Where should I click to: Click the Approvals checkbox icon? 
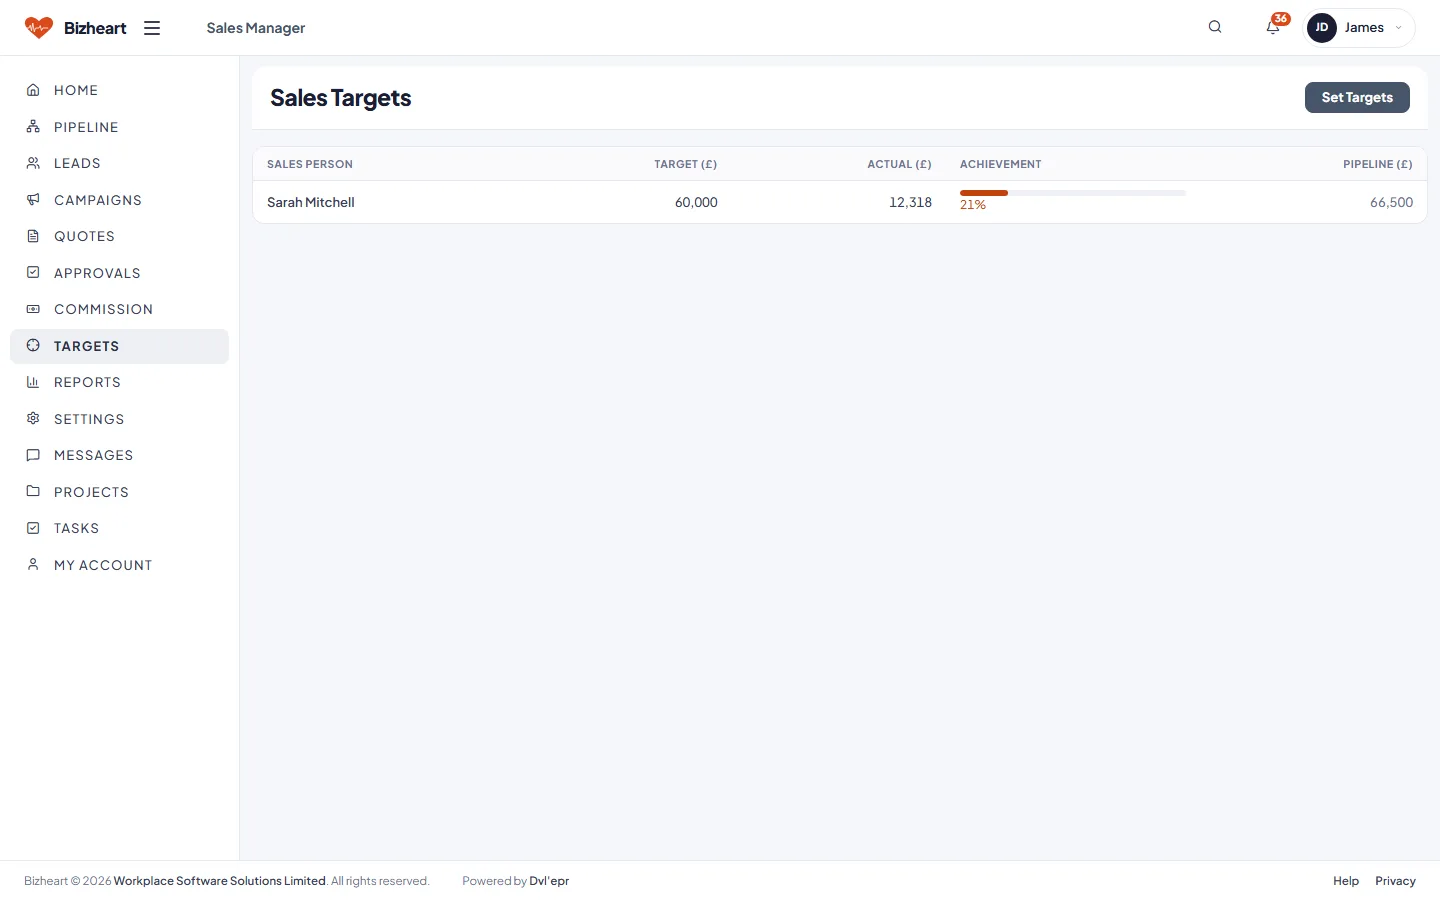[33, 273]
